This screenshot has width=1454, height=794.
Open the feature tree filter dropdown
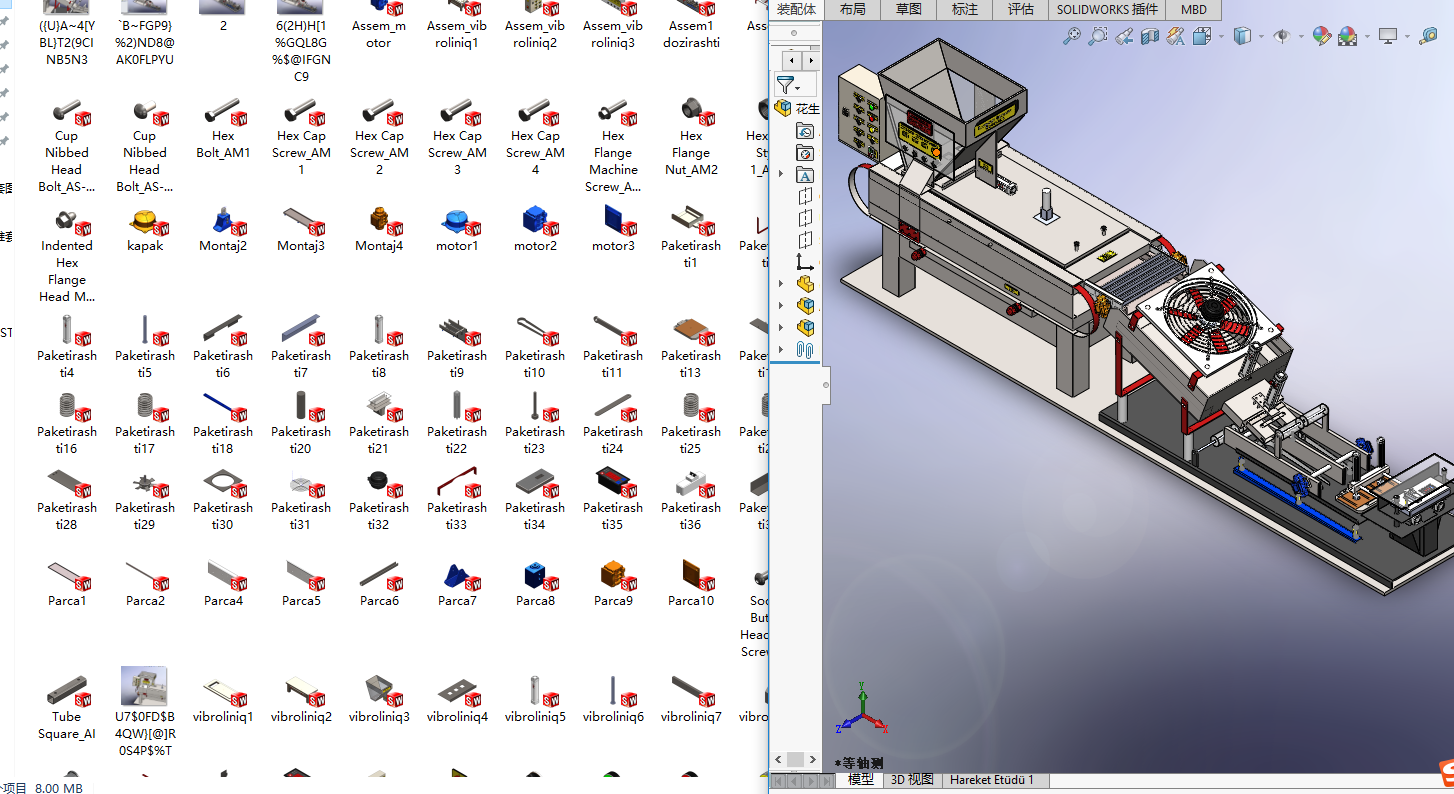tap(787, 85)
